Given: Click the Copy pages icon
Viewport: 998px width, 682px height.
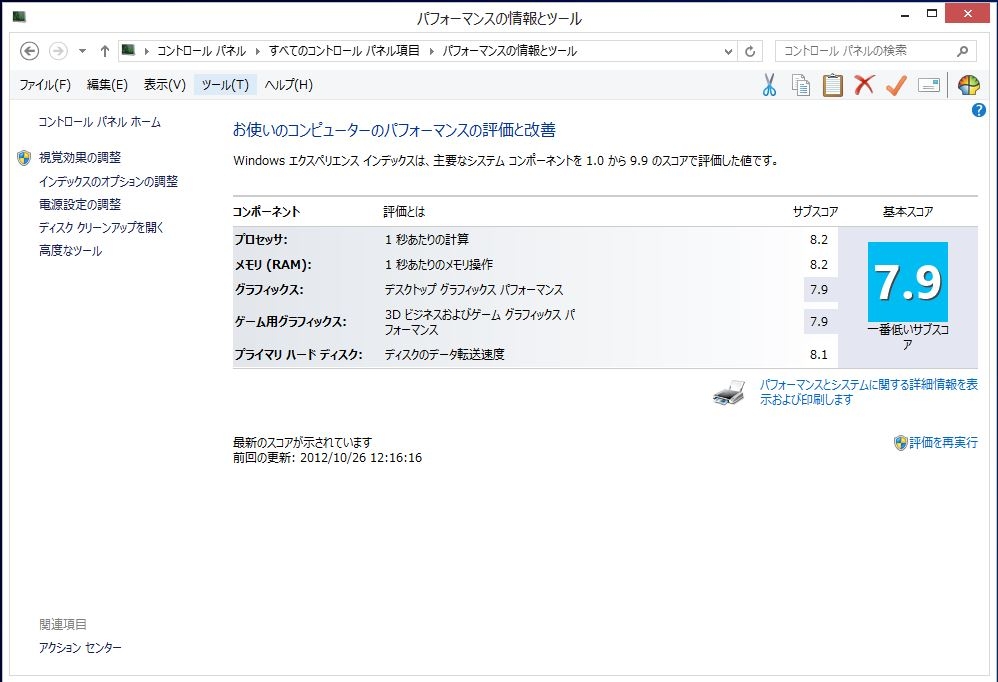Looking at the screenshot, I should [x=801, y=85].
